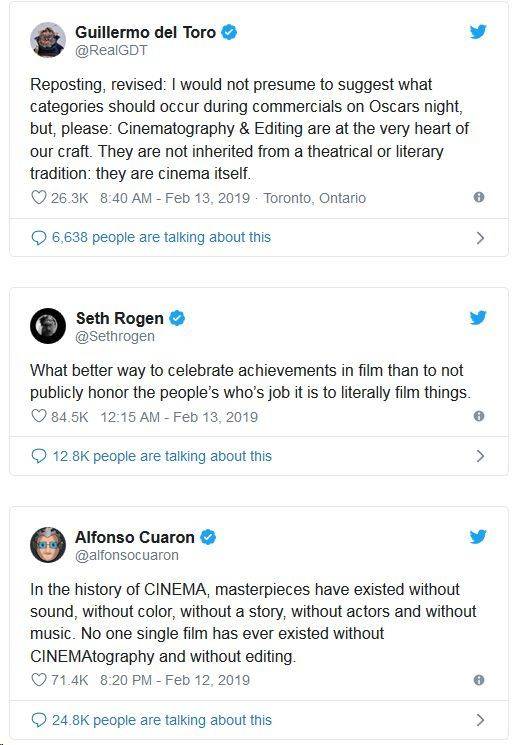Open Guillermo del Toro's profile picture

point(47,40)
